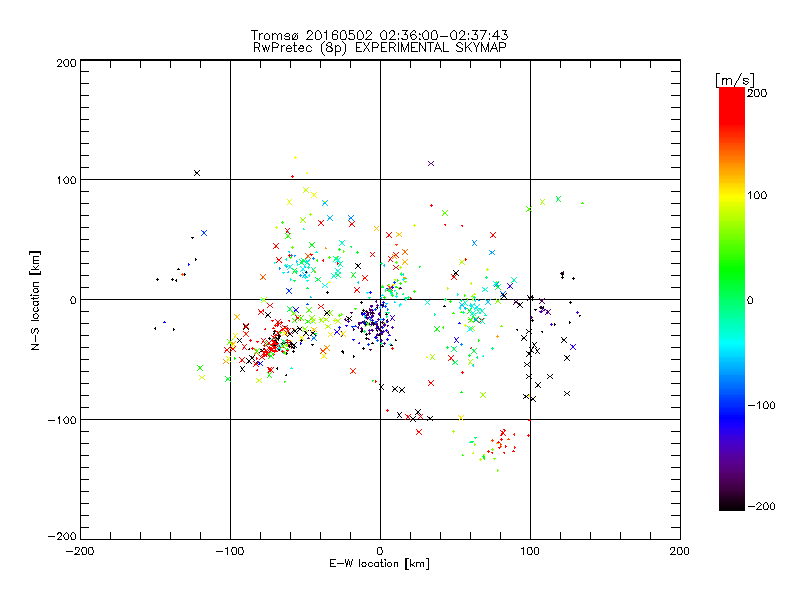
Task: Click the colorbar label "200" at top
Action: [758, 93]
